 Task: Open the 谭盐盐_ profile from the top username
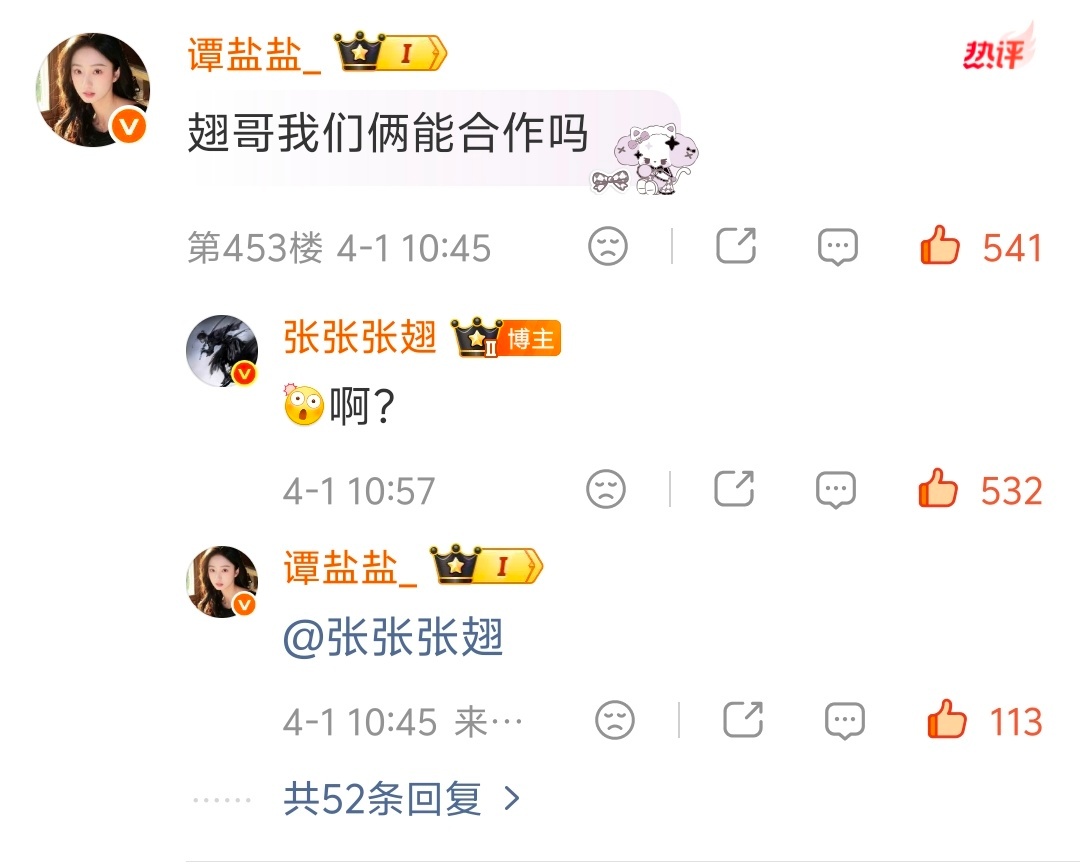coord(254,54)
